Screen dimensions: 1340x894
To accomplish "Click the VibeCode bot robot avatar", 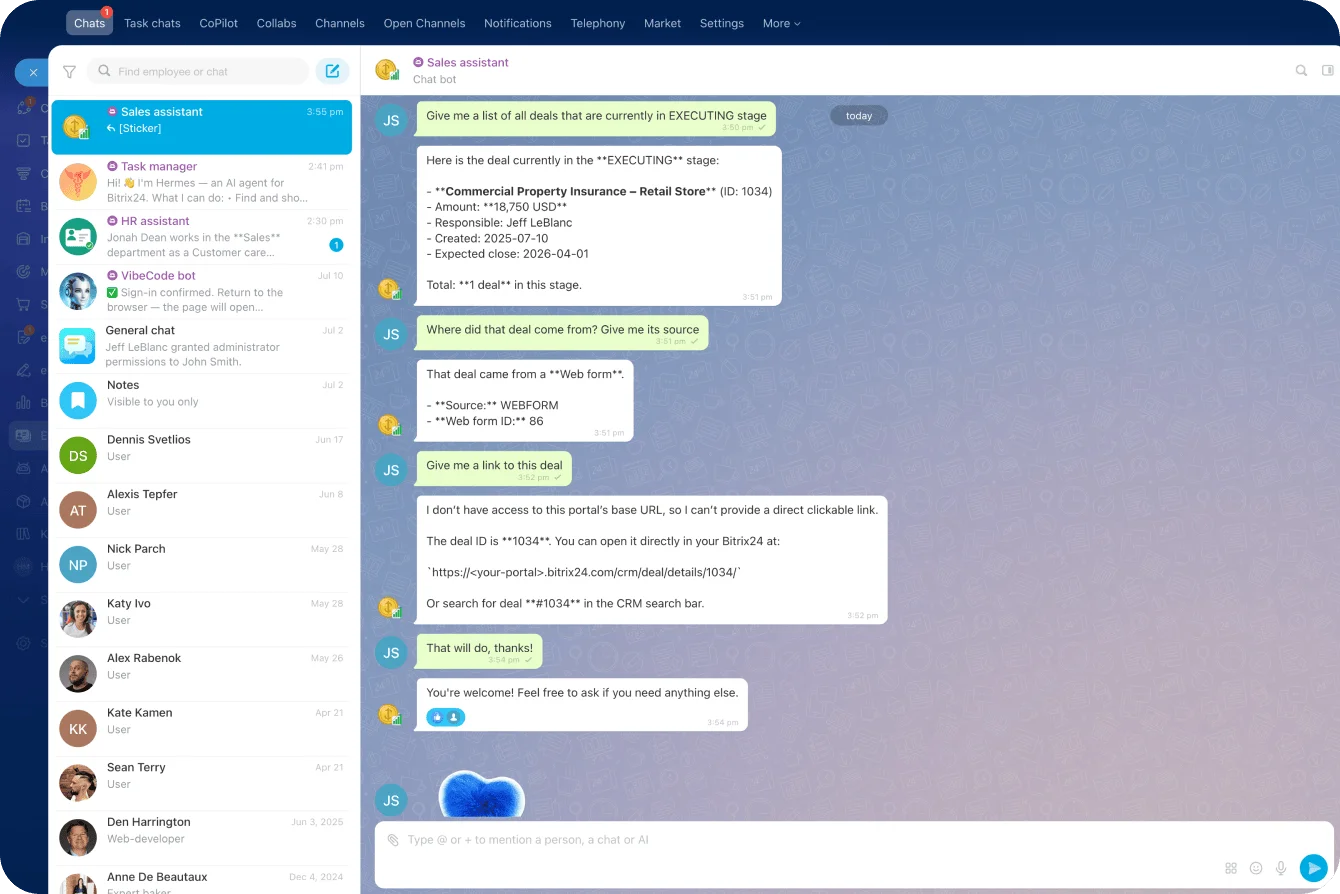I will (78, 291).
